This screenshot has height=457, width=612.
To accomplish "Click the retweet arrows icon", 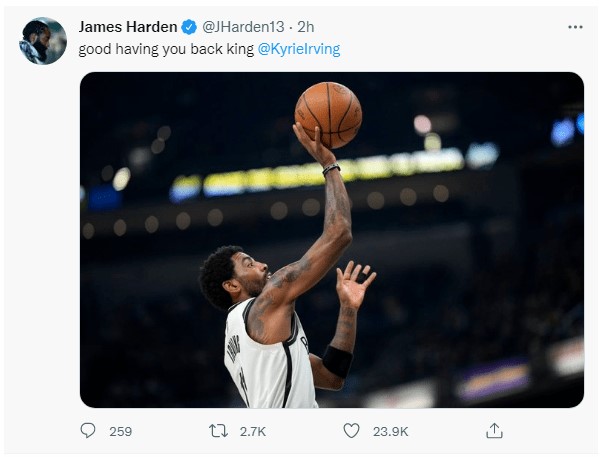I will click(x=216, y=431).
